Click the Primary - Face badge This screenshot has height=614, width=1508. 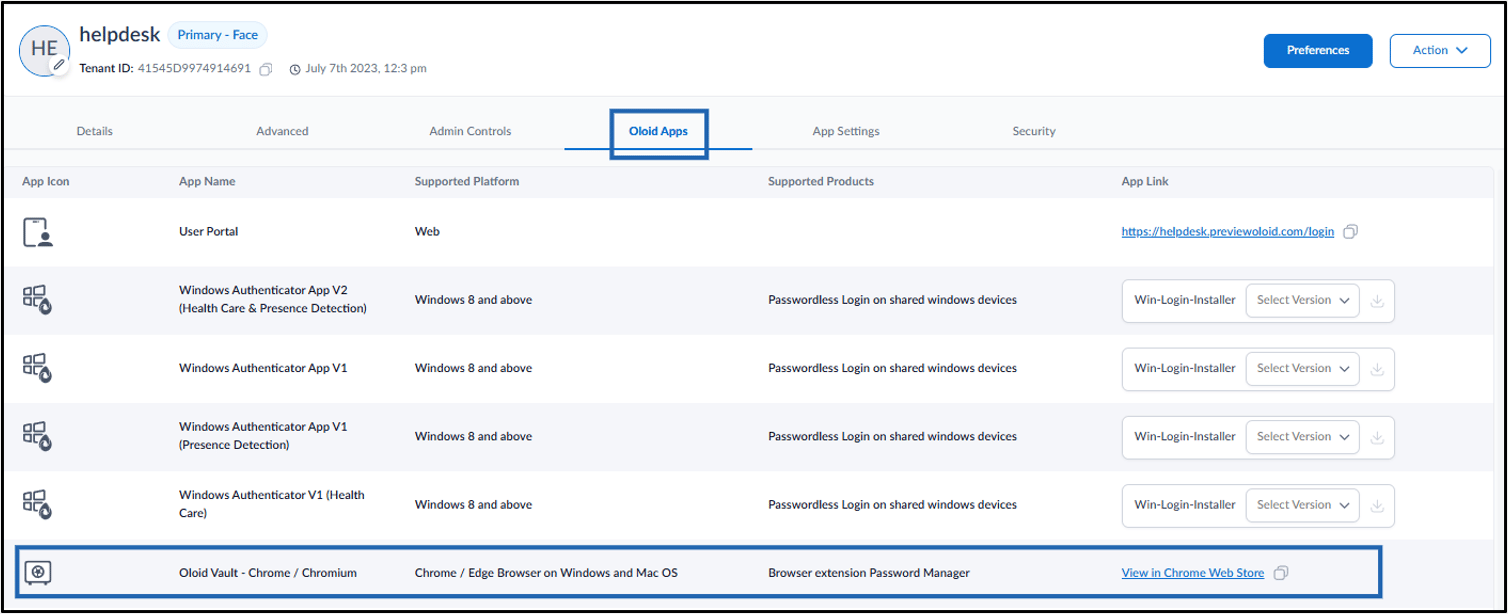click(x=217, y=35)
